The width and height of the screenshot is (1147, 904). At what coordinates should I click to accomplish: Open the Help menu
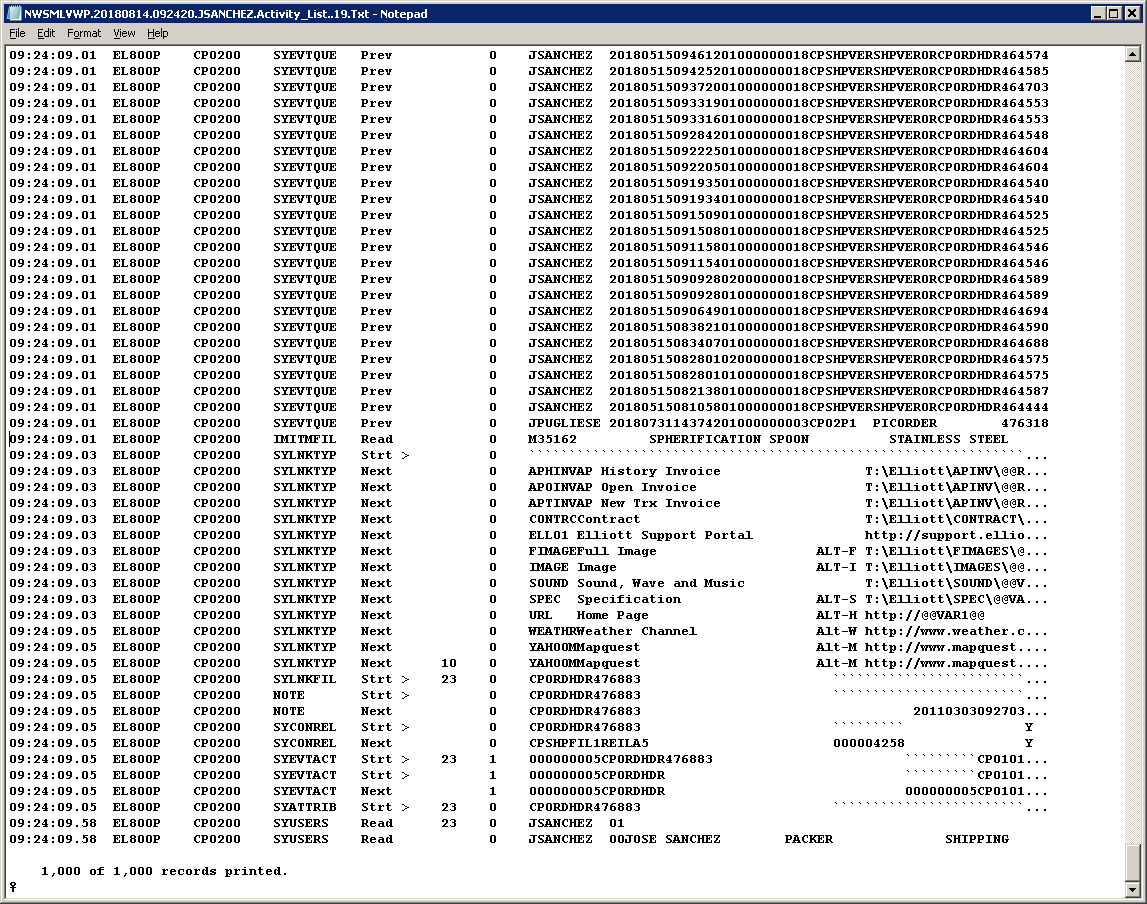click(157, 33)
